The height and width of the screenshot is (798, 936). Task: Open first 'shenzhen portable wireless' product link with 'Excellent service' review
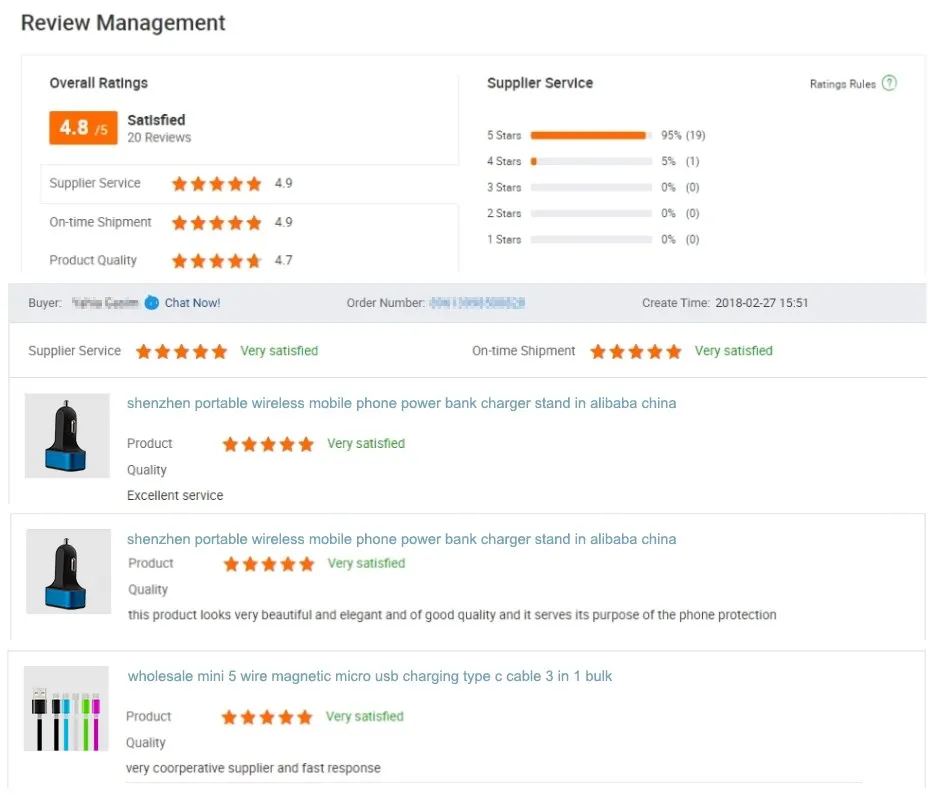pos(401,403)
